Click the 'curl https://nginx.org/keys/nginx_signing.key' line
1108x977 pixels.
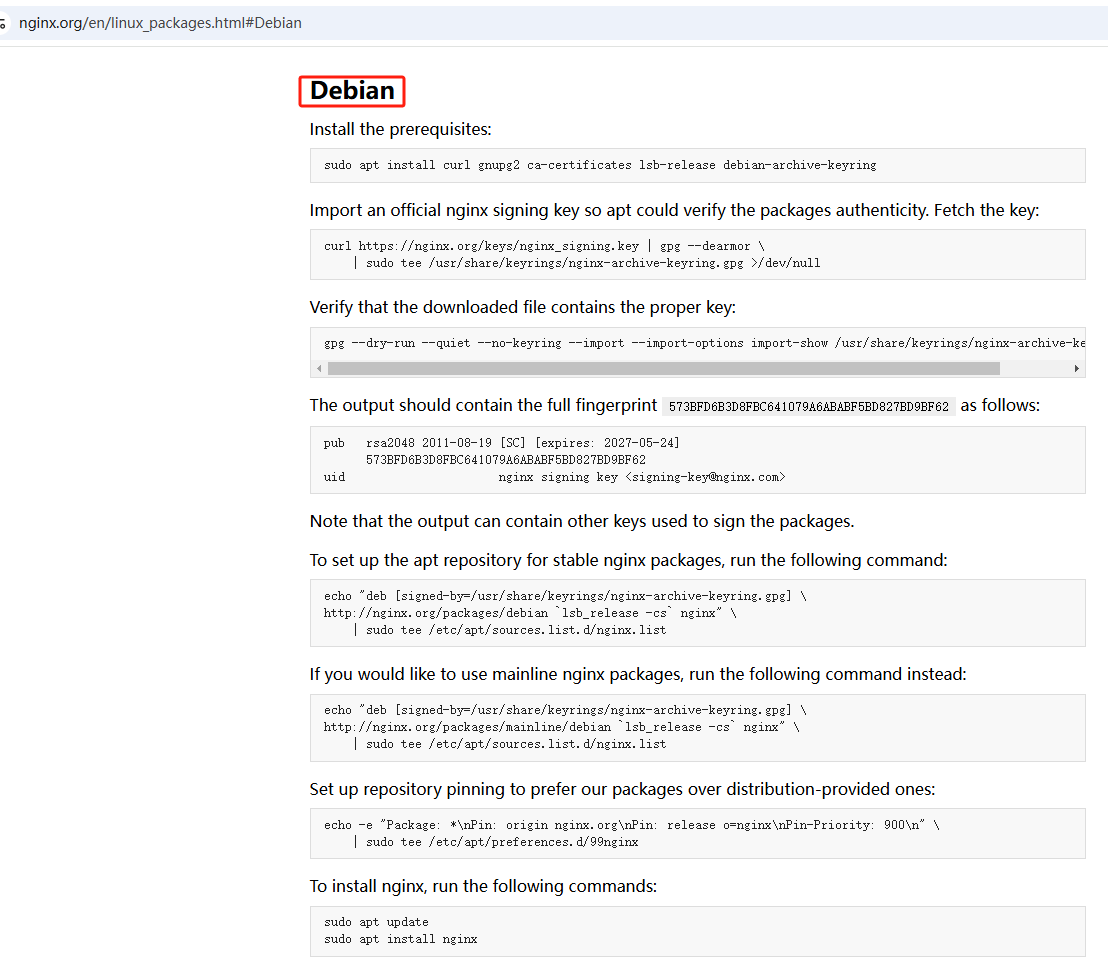tap(544, 246)
